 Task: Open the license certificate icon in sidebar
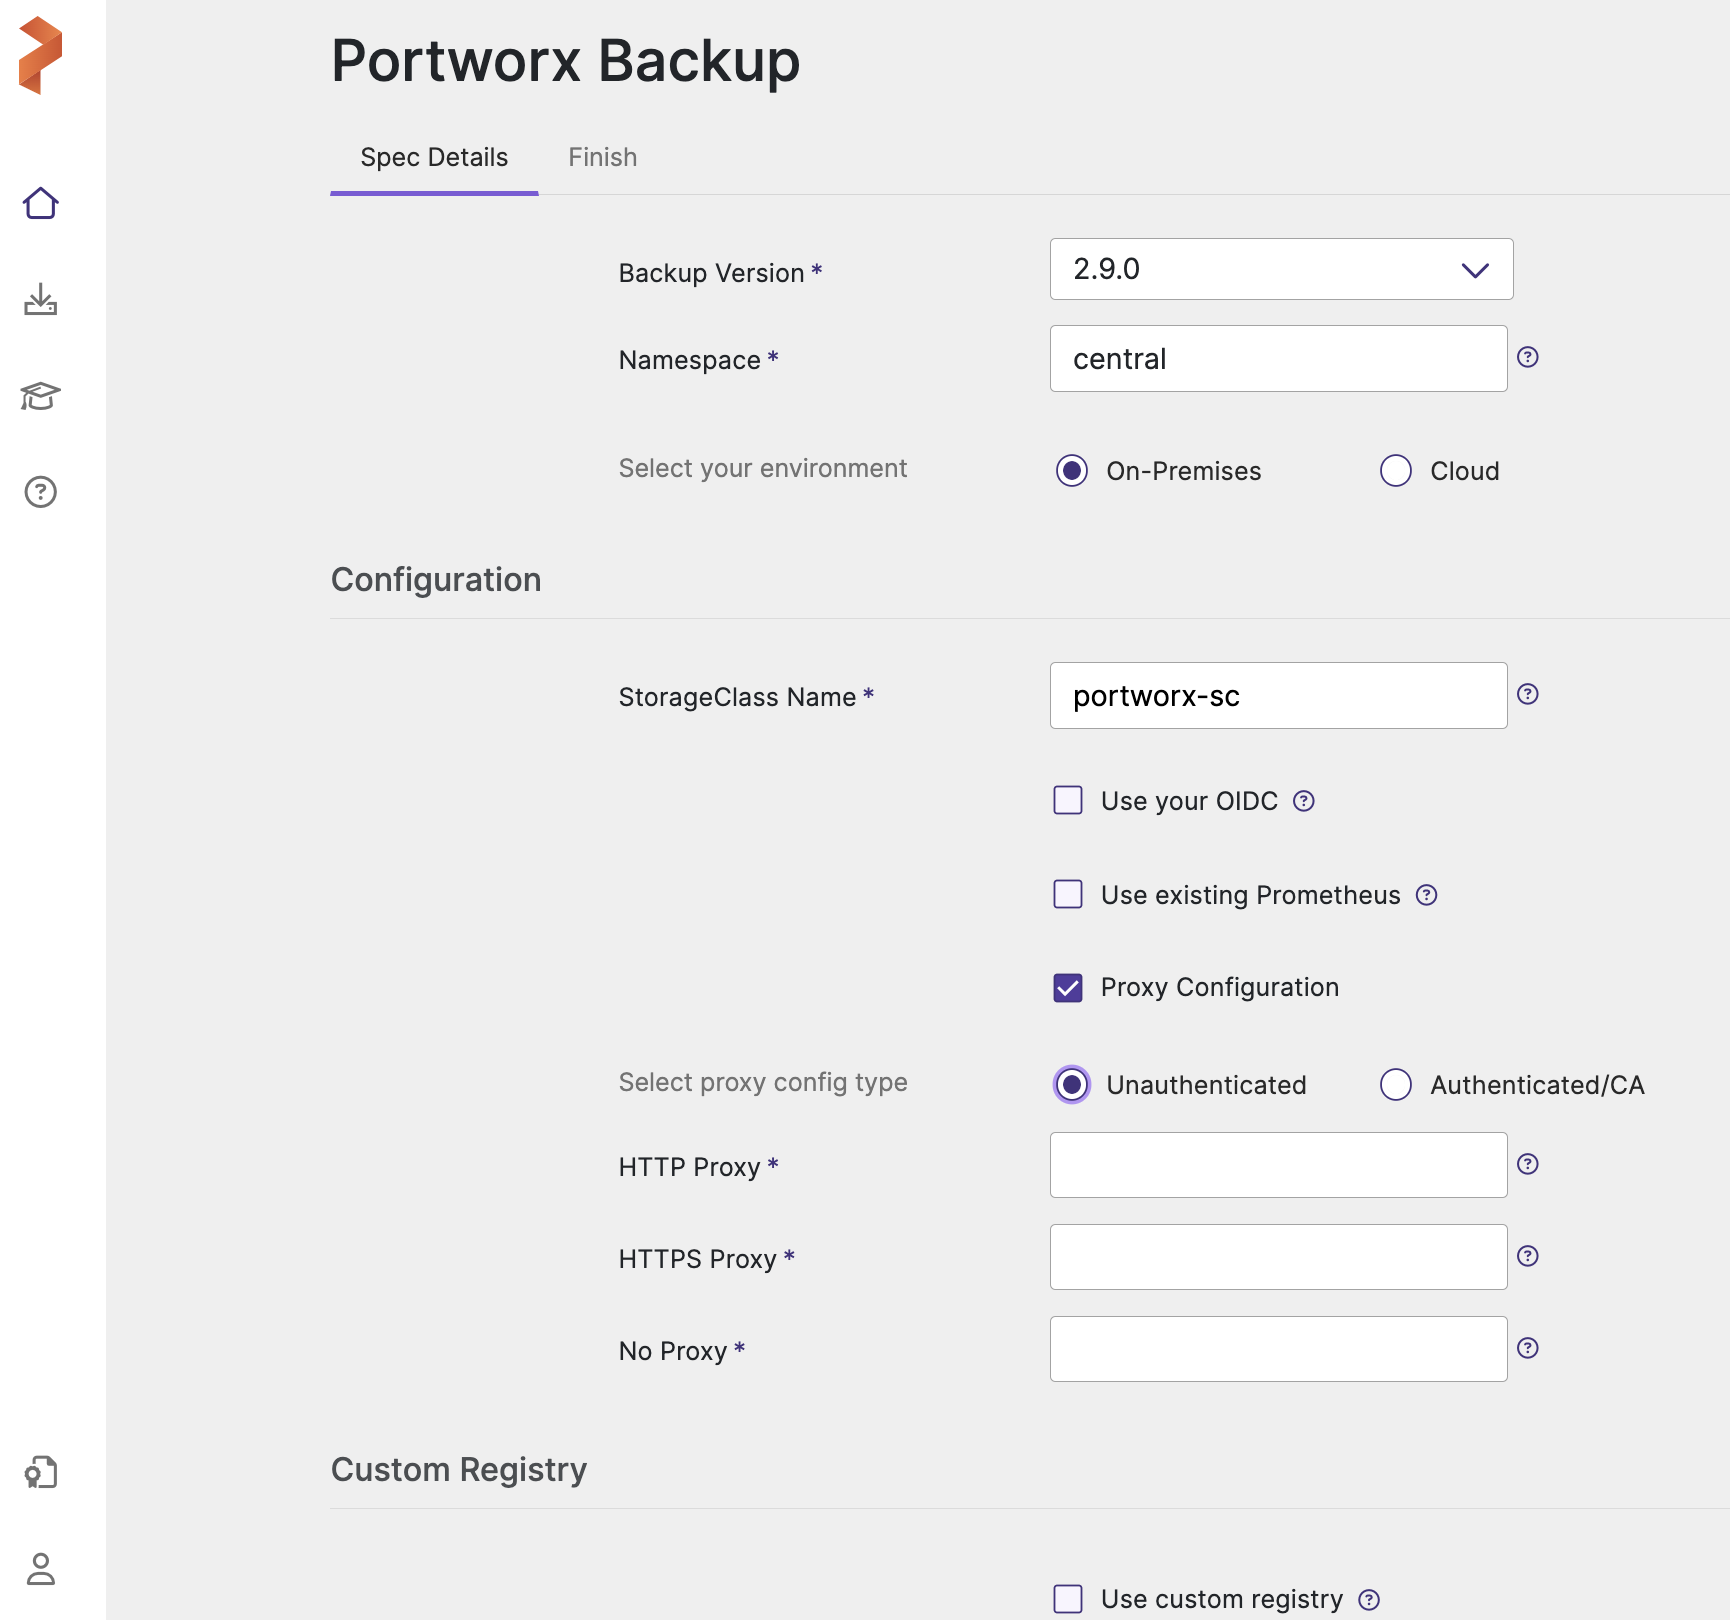[40, 1472]
